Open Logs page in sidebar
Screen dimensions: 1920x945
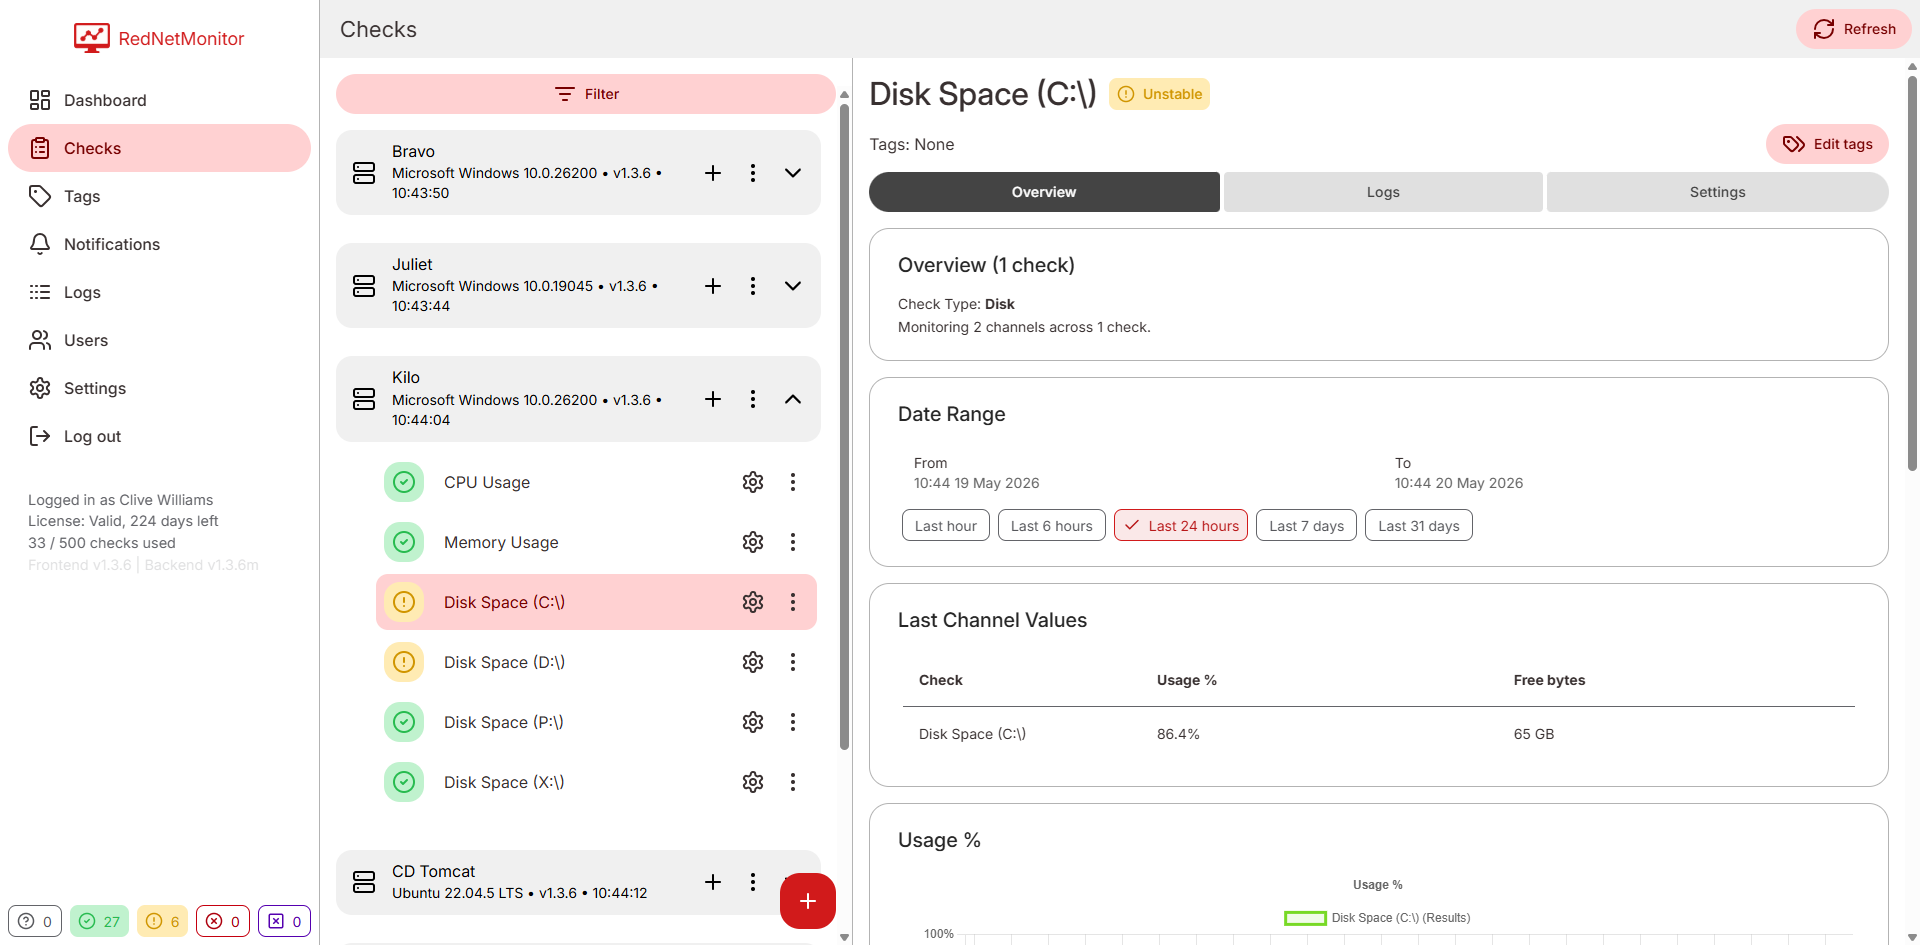pyautogui.click(x=159, y=292)
